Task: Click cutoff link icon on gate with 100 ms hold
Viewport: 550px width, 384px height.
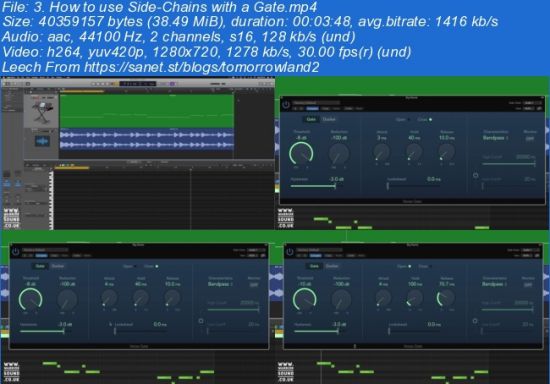Action: click(x=475, y=321)
